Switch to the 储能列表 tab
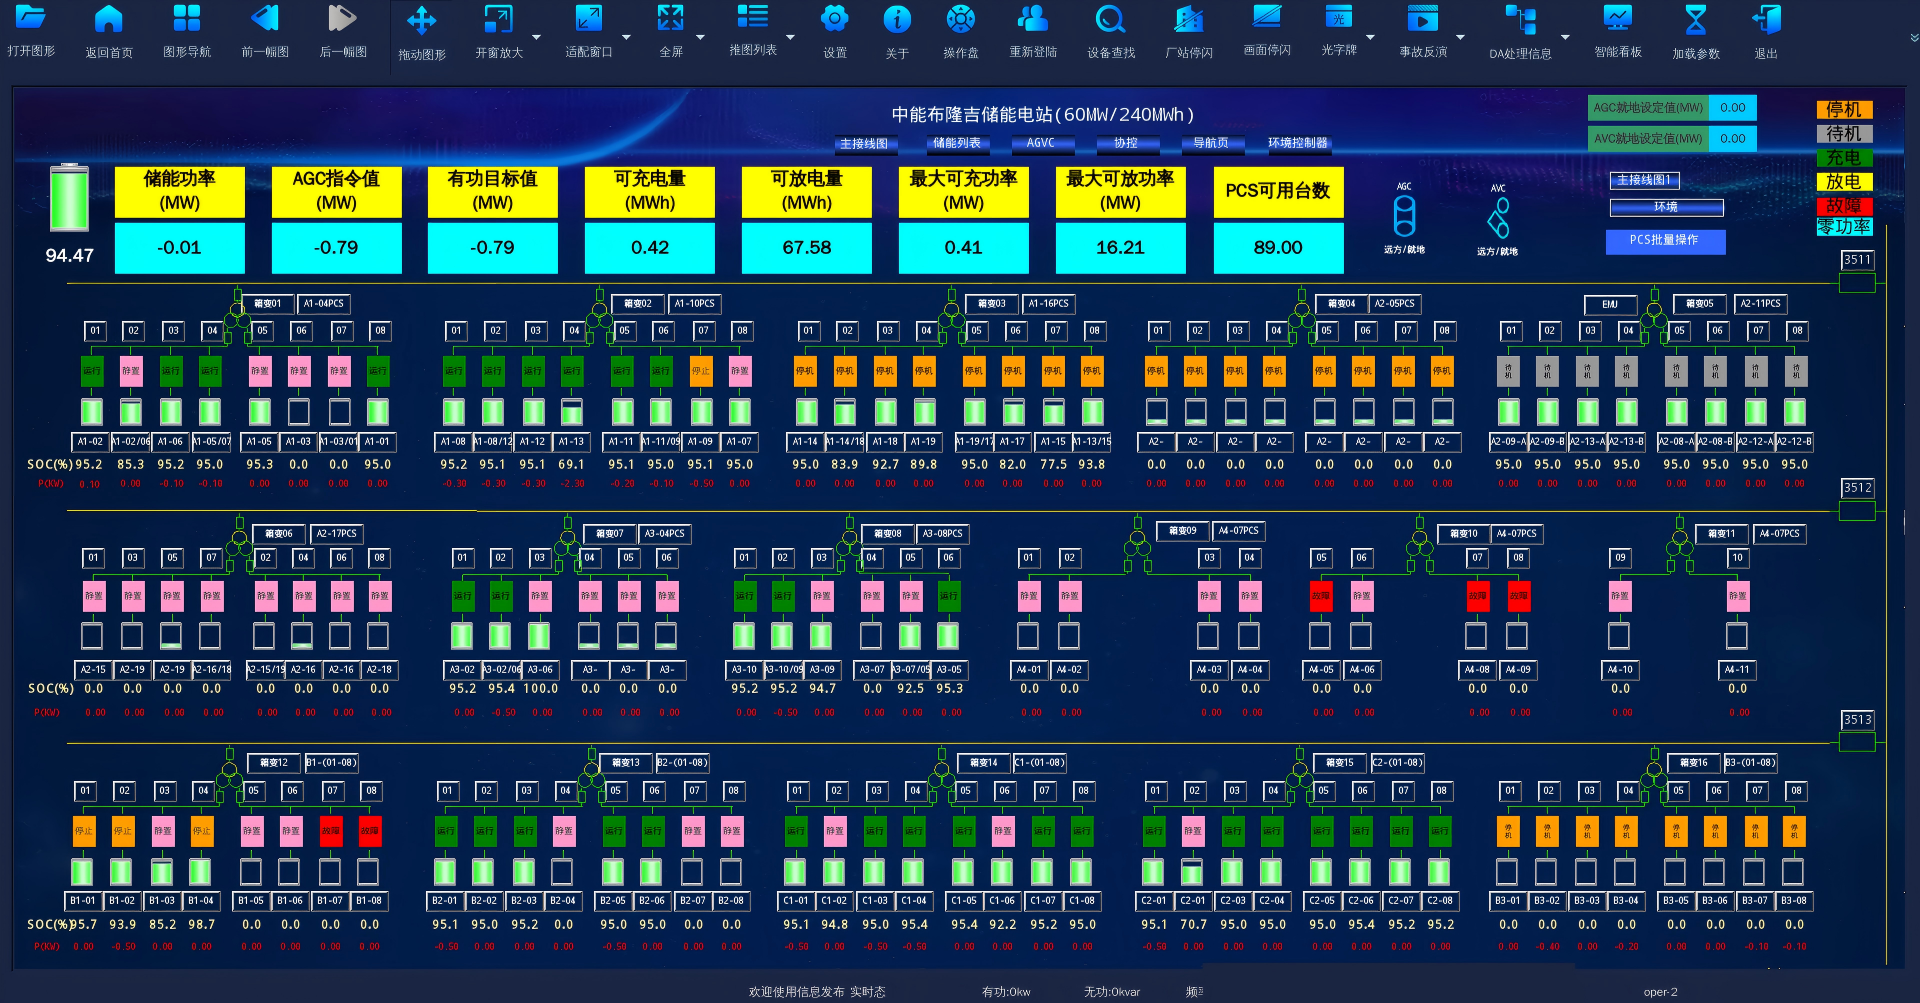This screenshot has width=1920, height=1003. [x=956, y=143]
